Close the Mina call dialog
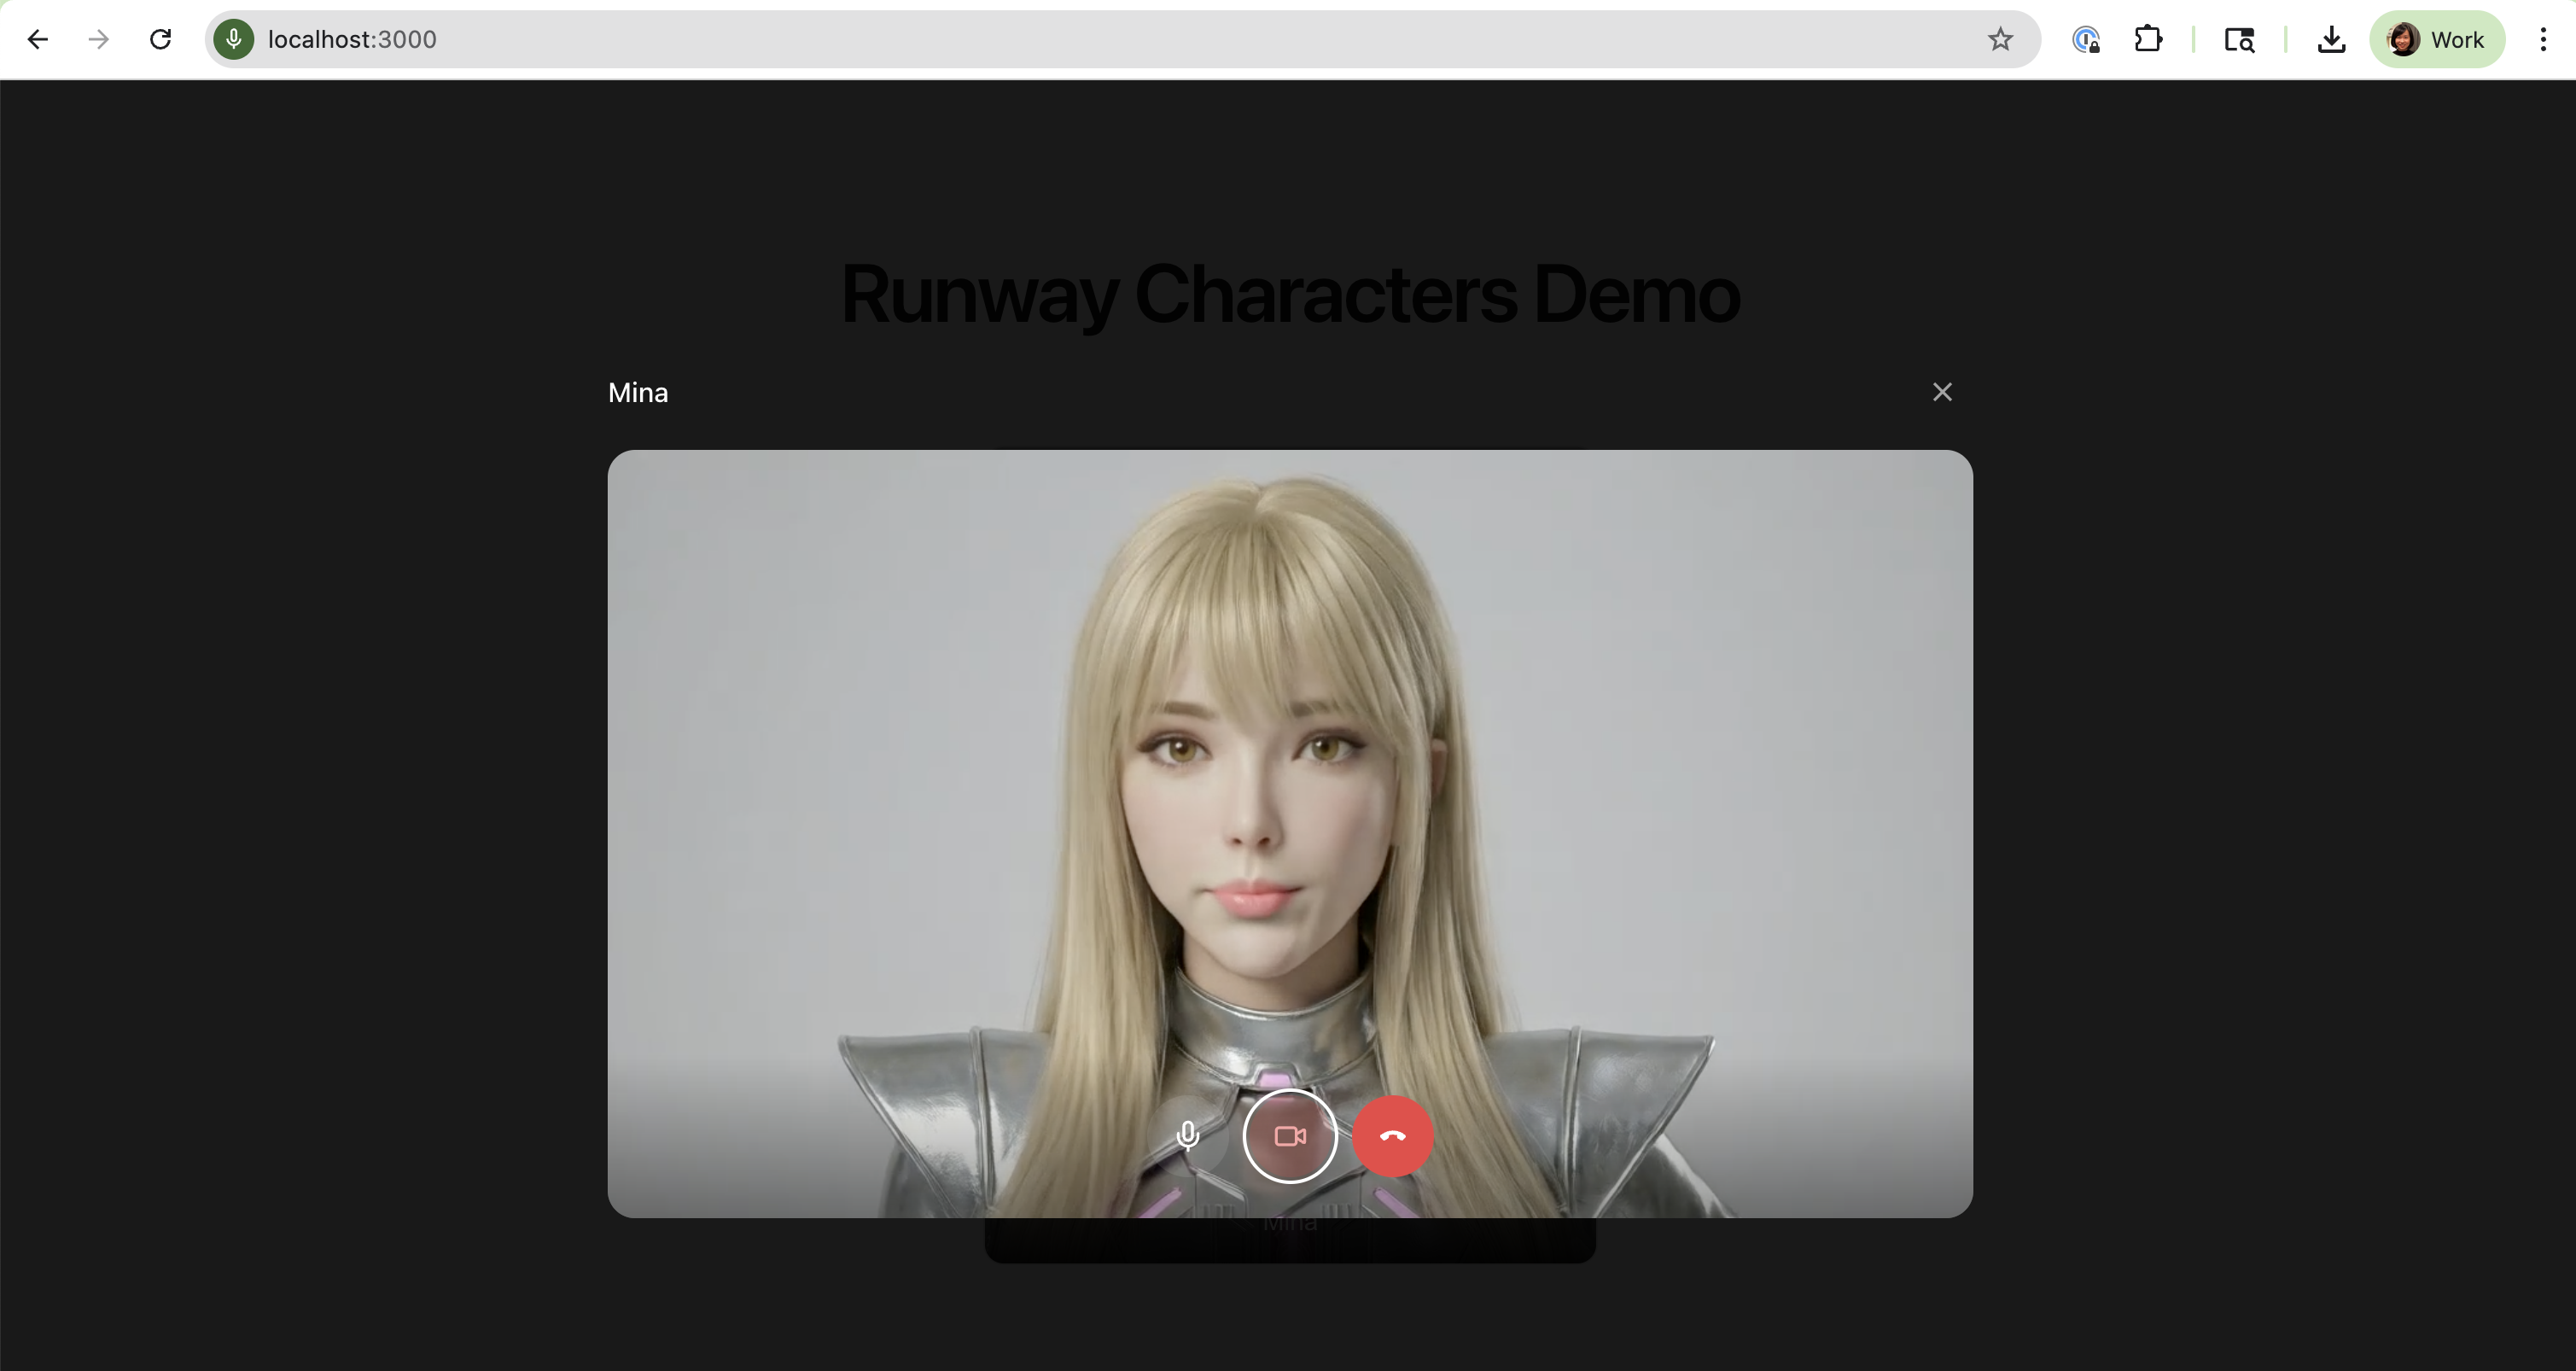 point(1942,392)
